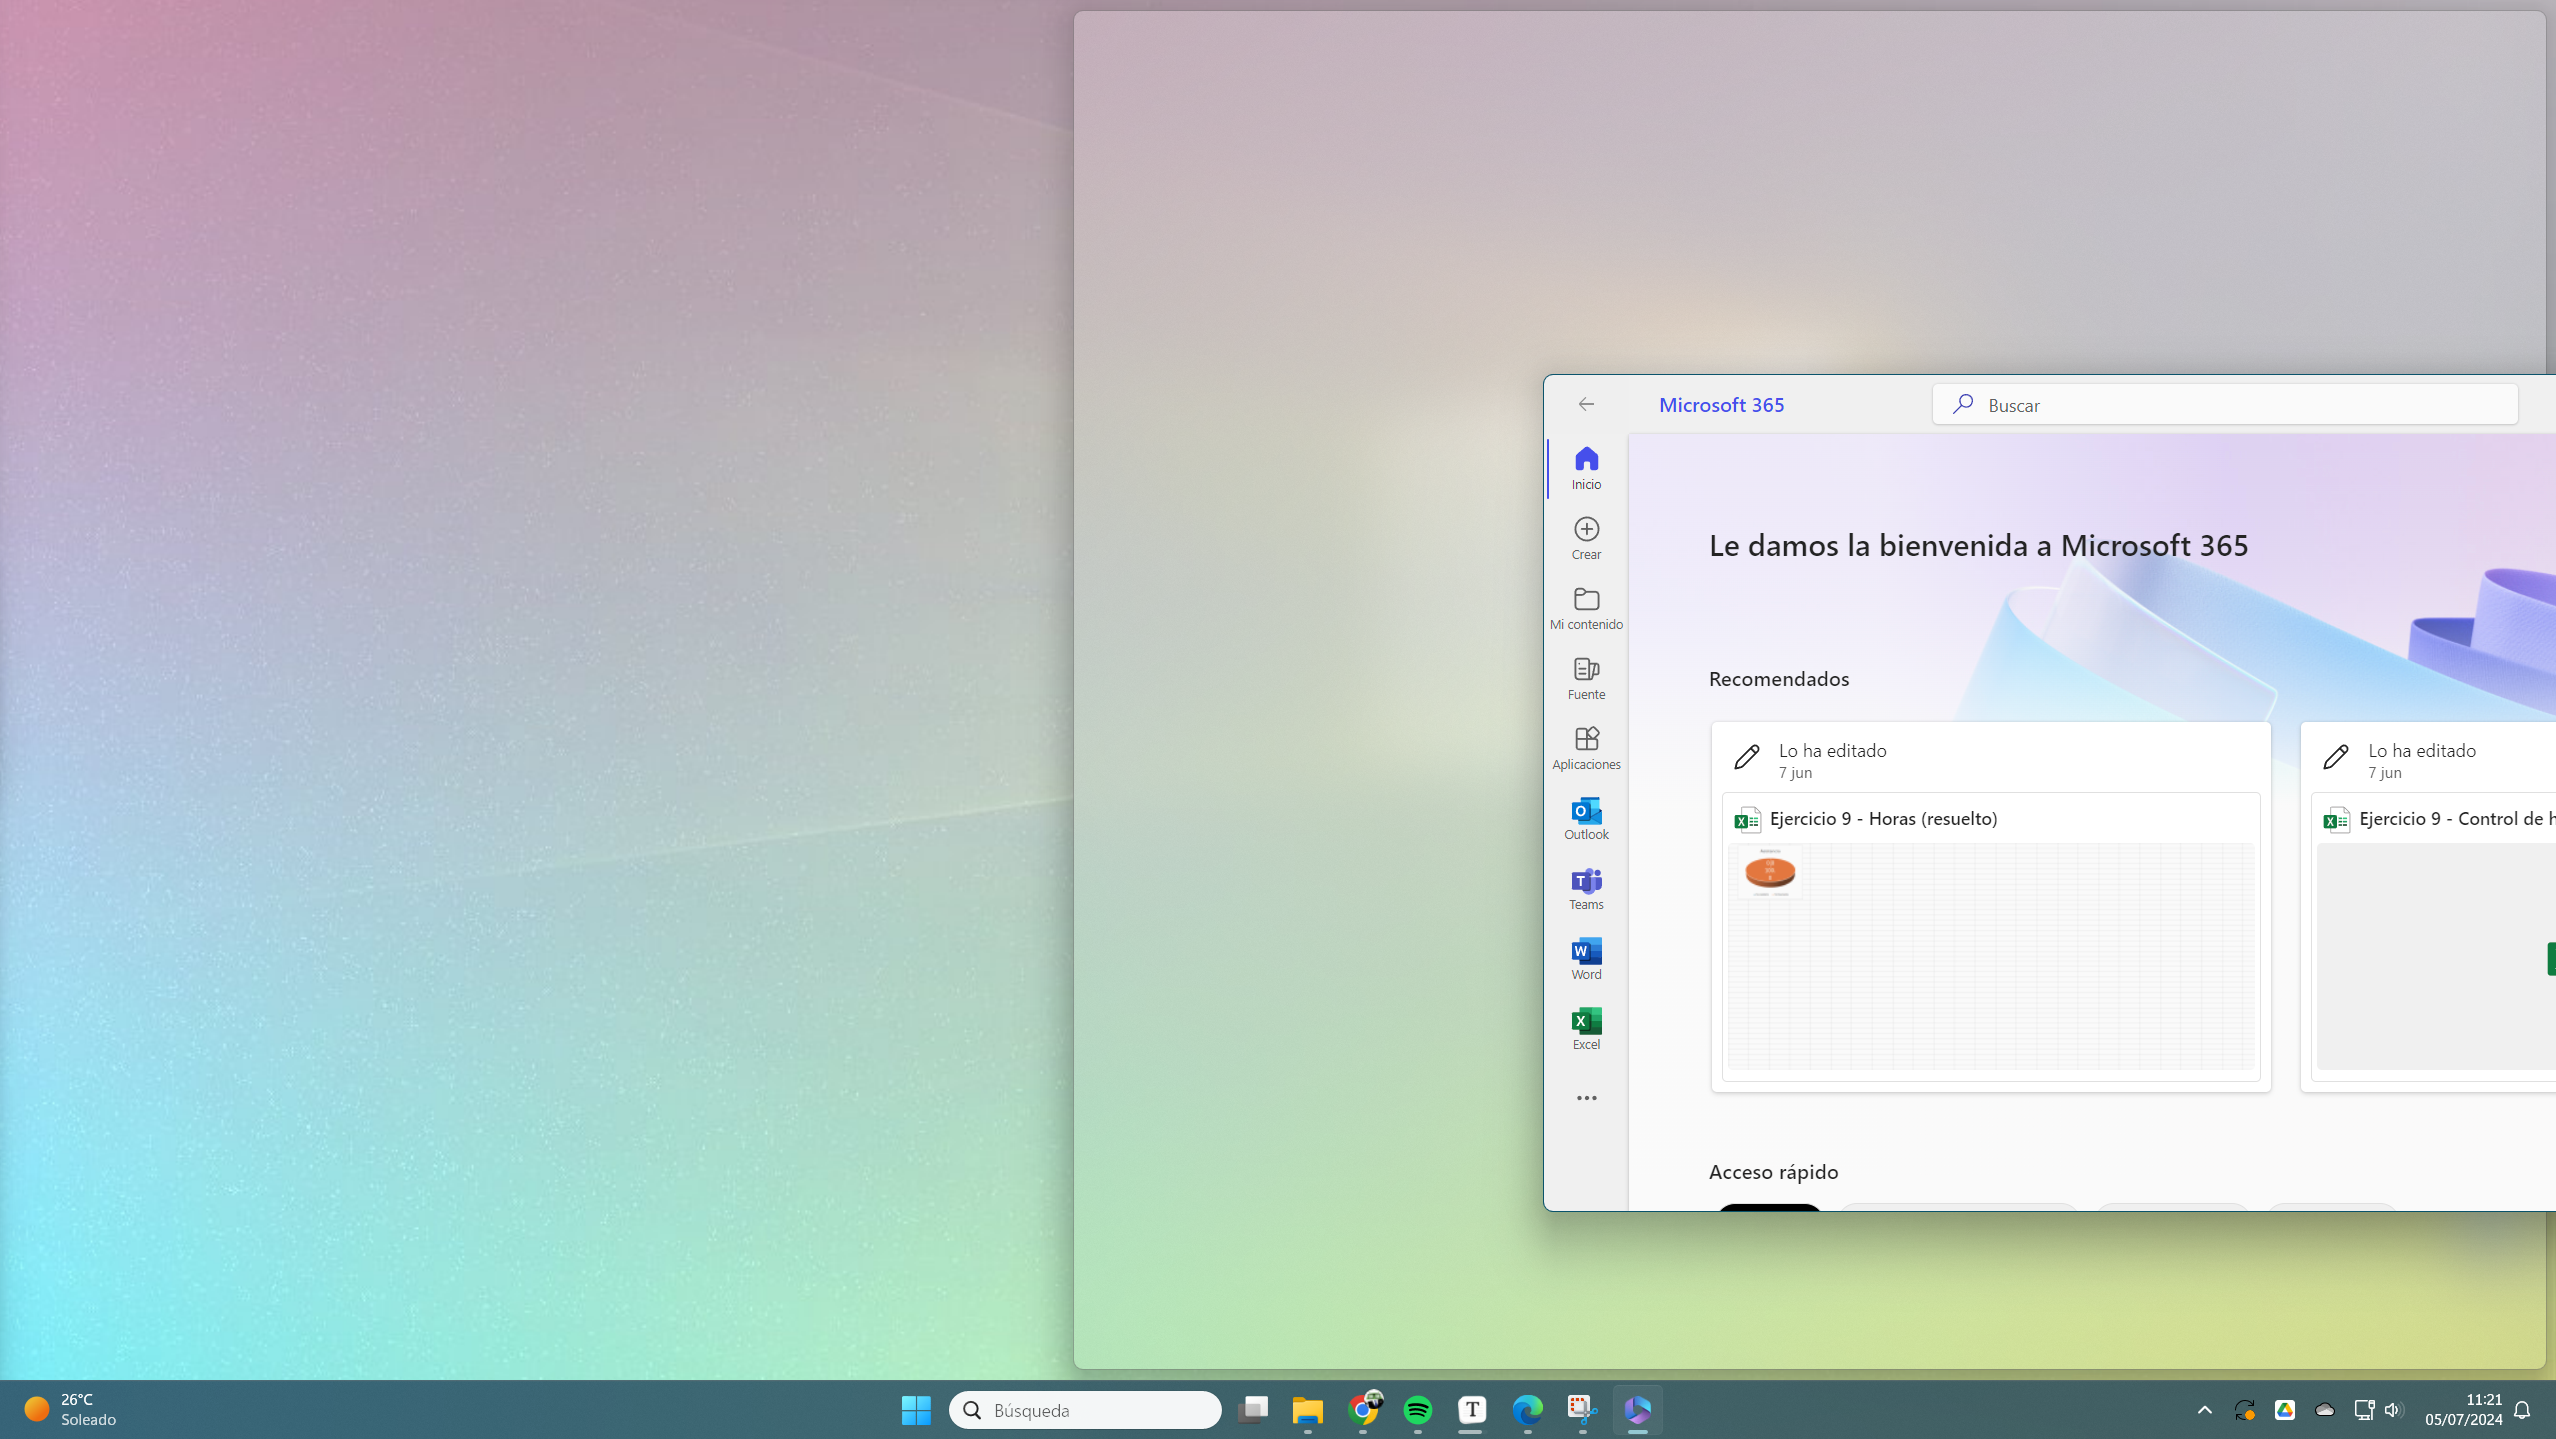
Task: Open Ejercicio 9 - Control de h file
Action: pyautogui.click(x=2456, y=818)
